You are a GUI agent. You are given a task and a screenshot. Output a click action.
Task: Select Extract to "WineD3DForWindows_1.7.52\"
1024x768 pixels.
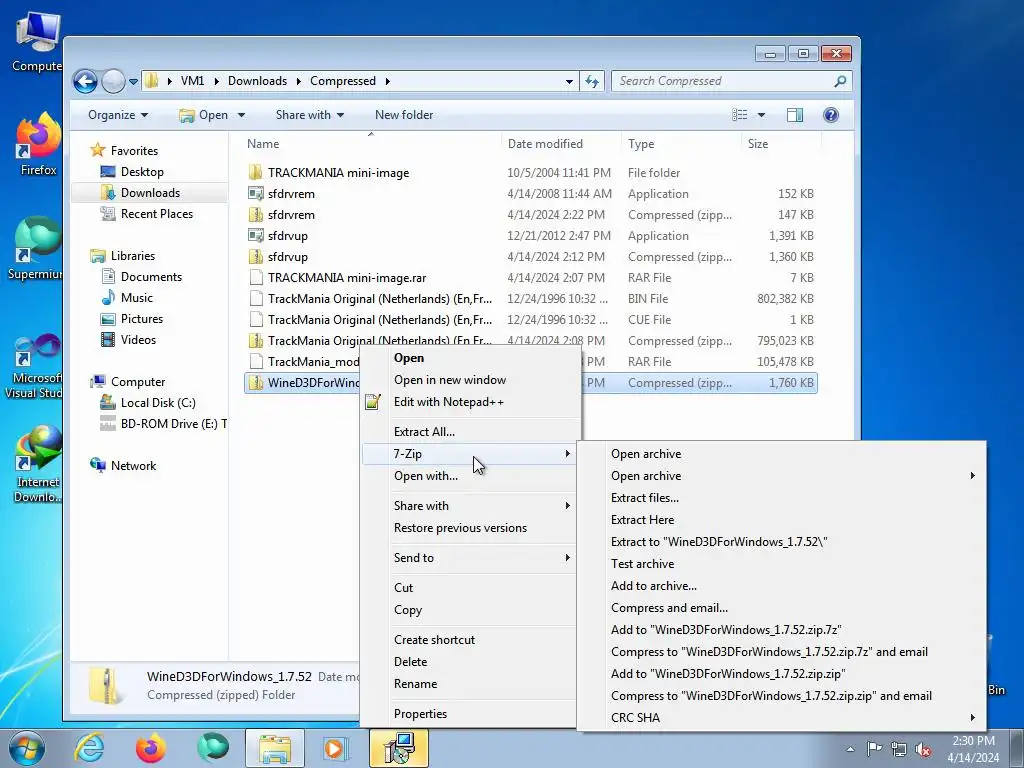781,542
